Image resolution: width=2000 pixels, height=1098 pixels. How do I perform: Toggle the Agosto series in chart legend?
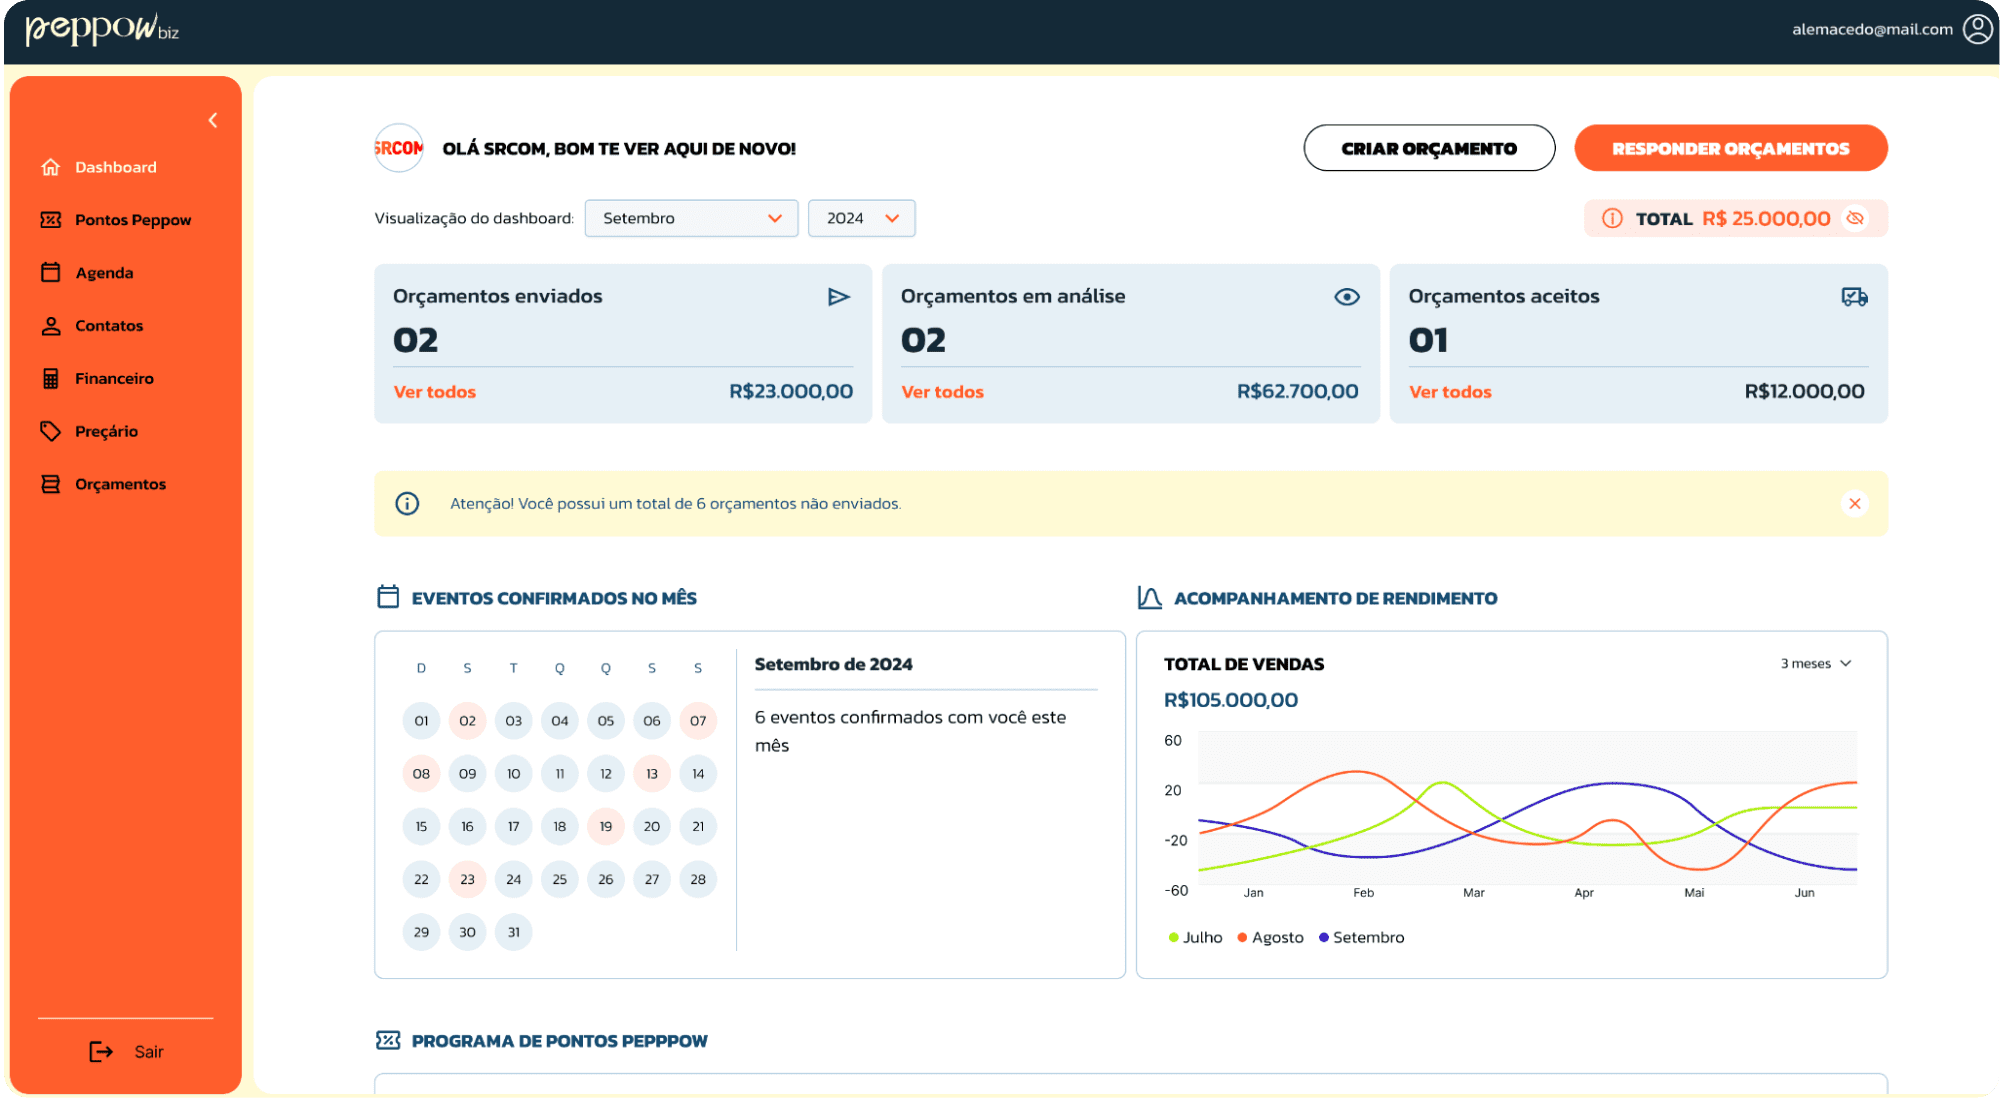(1270, 938)
